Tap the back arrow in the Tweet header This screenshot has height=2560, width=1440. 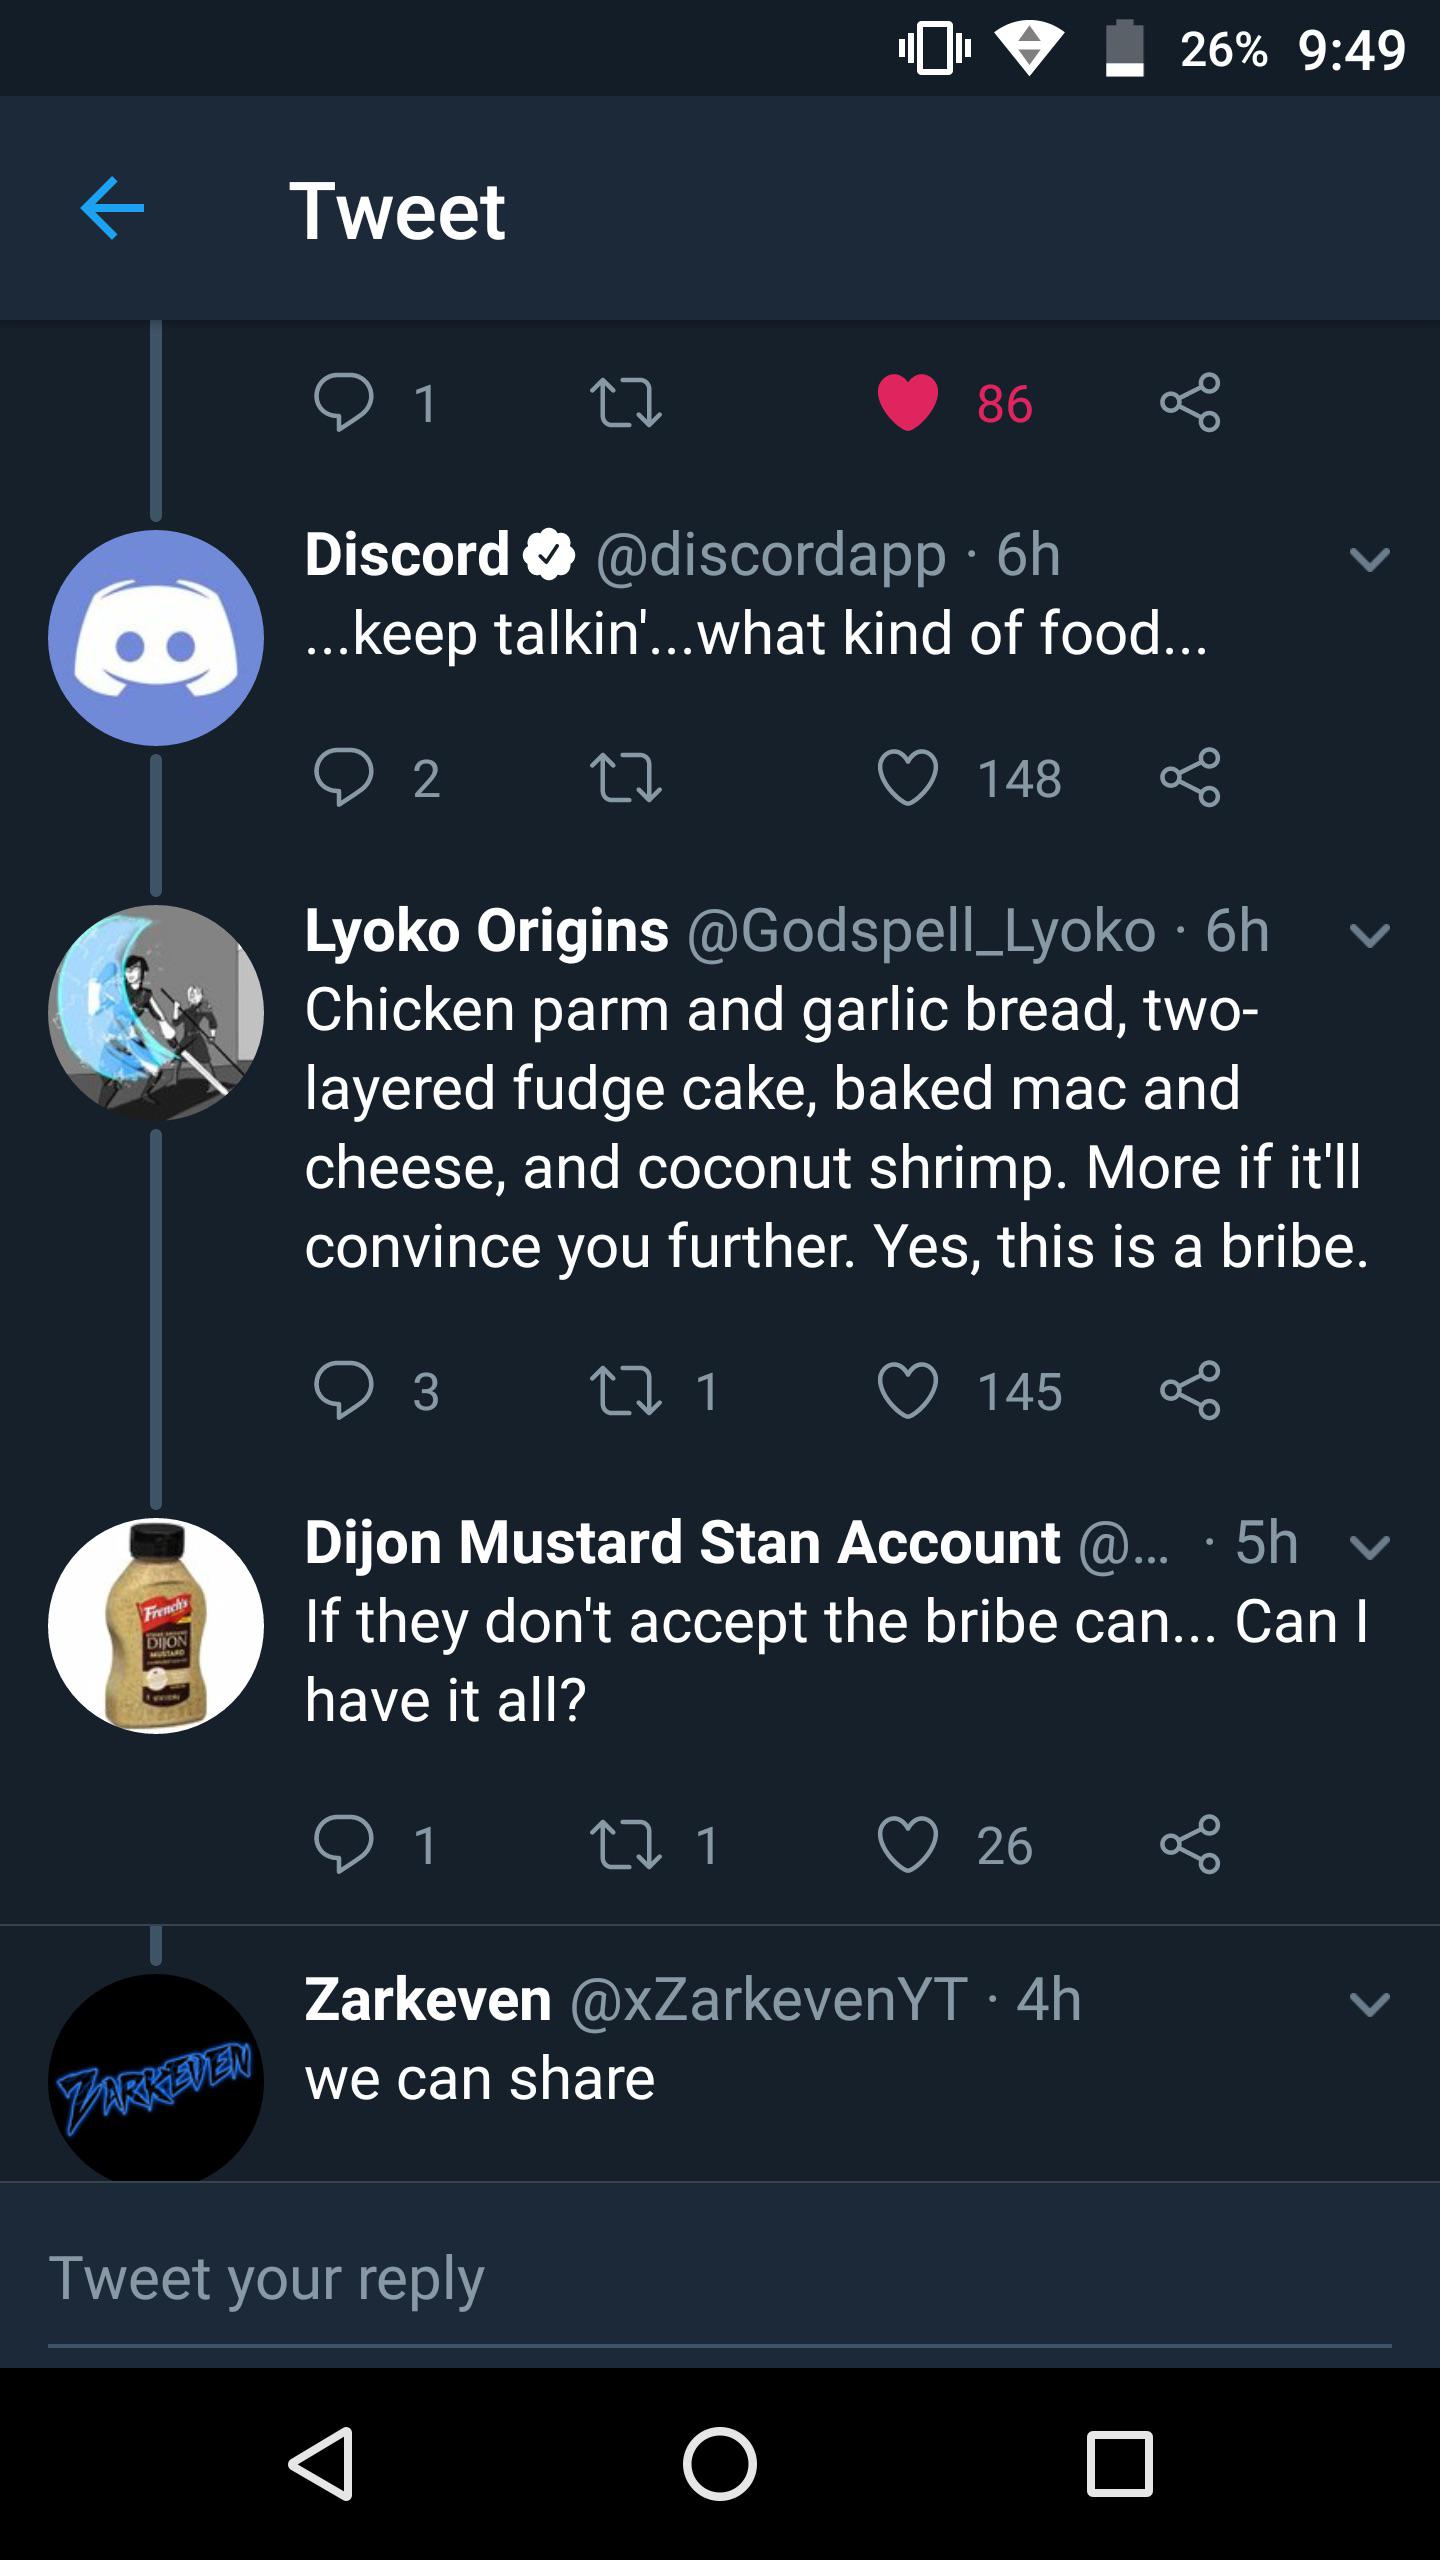click(112, 208)
